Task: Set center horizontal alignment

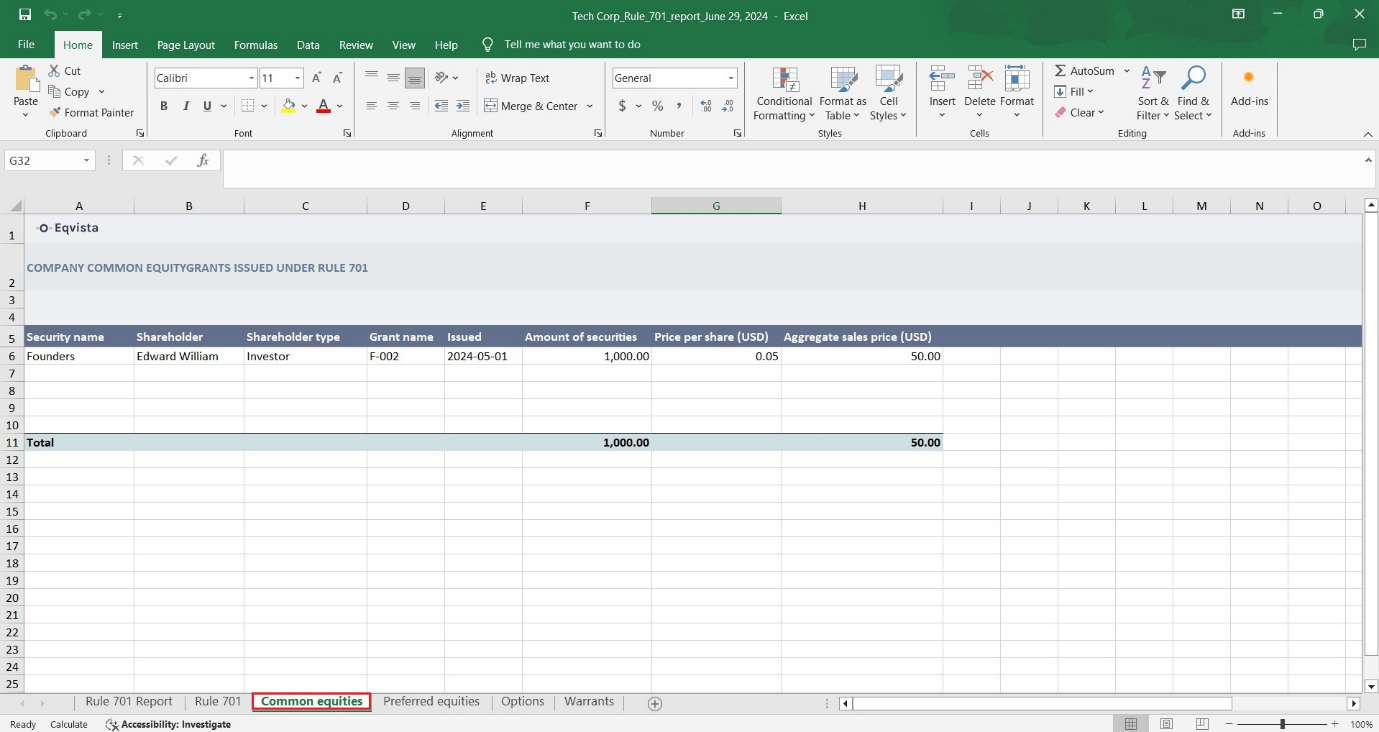Action: coord(393,106)
